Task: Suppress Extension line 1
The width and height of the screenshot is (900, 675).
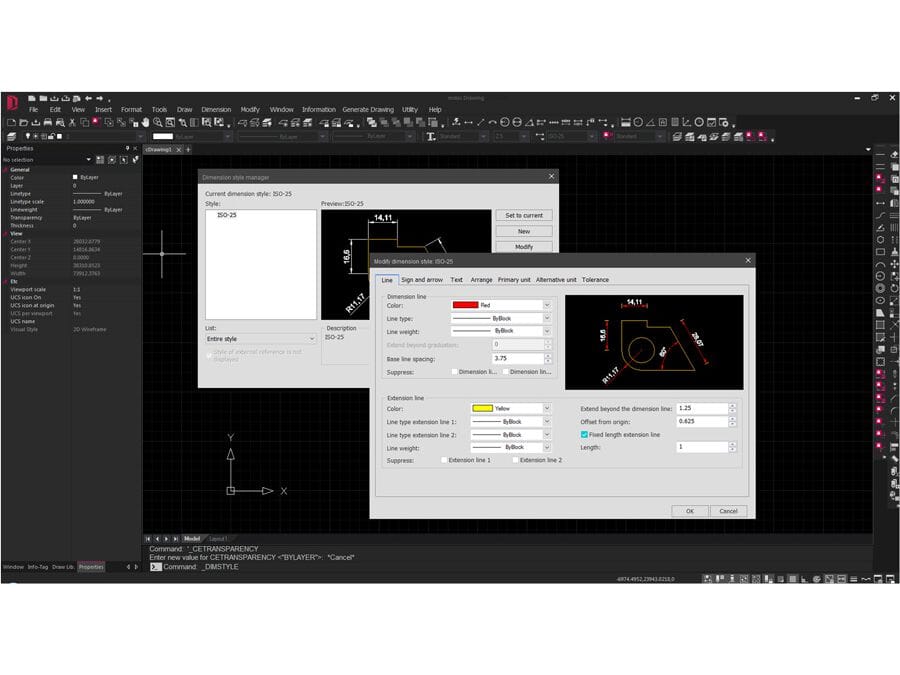Action: (444, 460)
